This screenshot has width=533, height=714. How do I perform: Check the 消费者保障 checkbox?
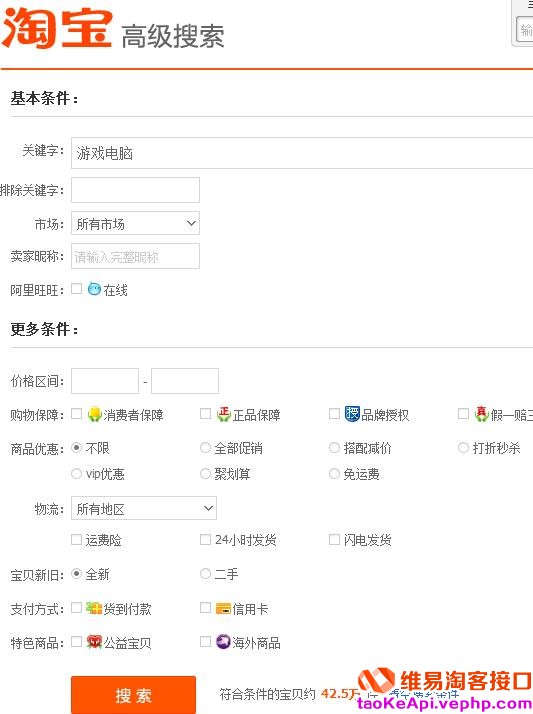(x=76, y=413)
